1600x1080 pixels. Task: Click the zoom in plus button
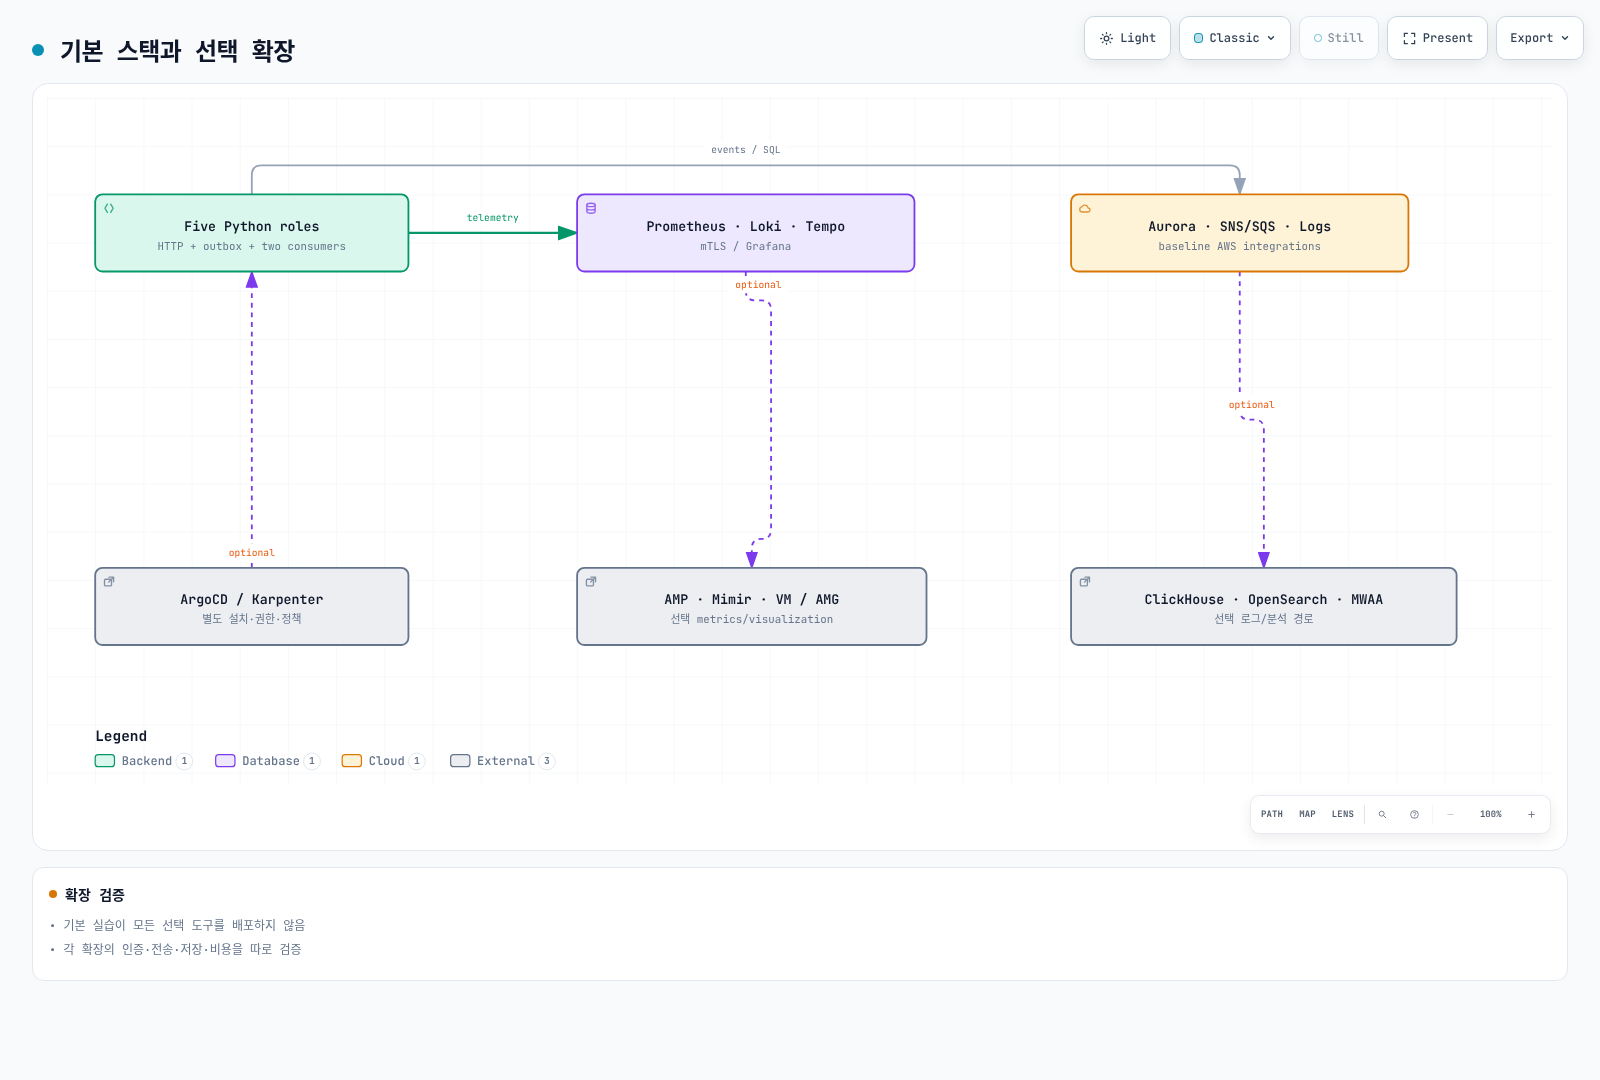pyautogui.click(x=1531, y=814)
